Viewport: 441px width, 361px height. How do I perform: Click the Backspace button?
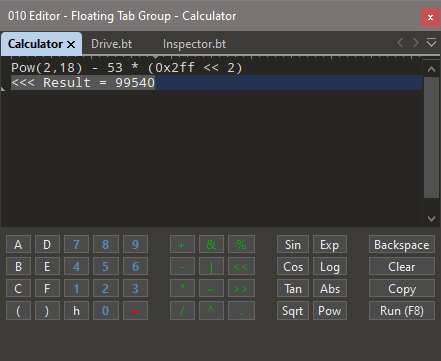(x=402, y=244)
